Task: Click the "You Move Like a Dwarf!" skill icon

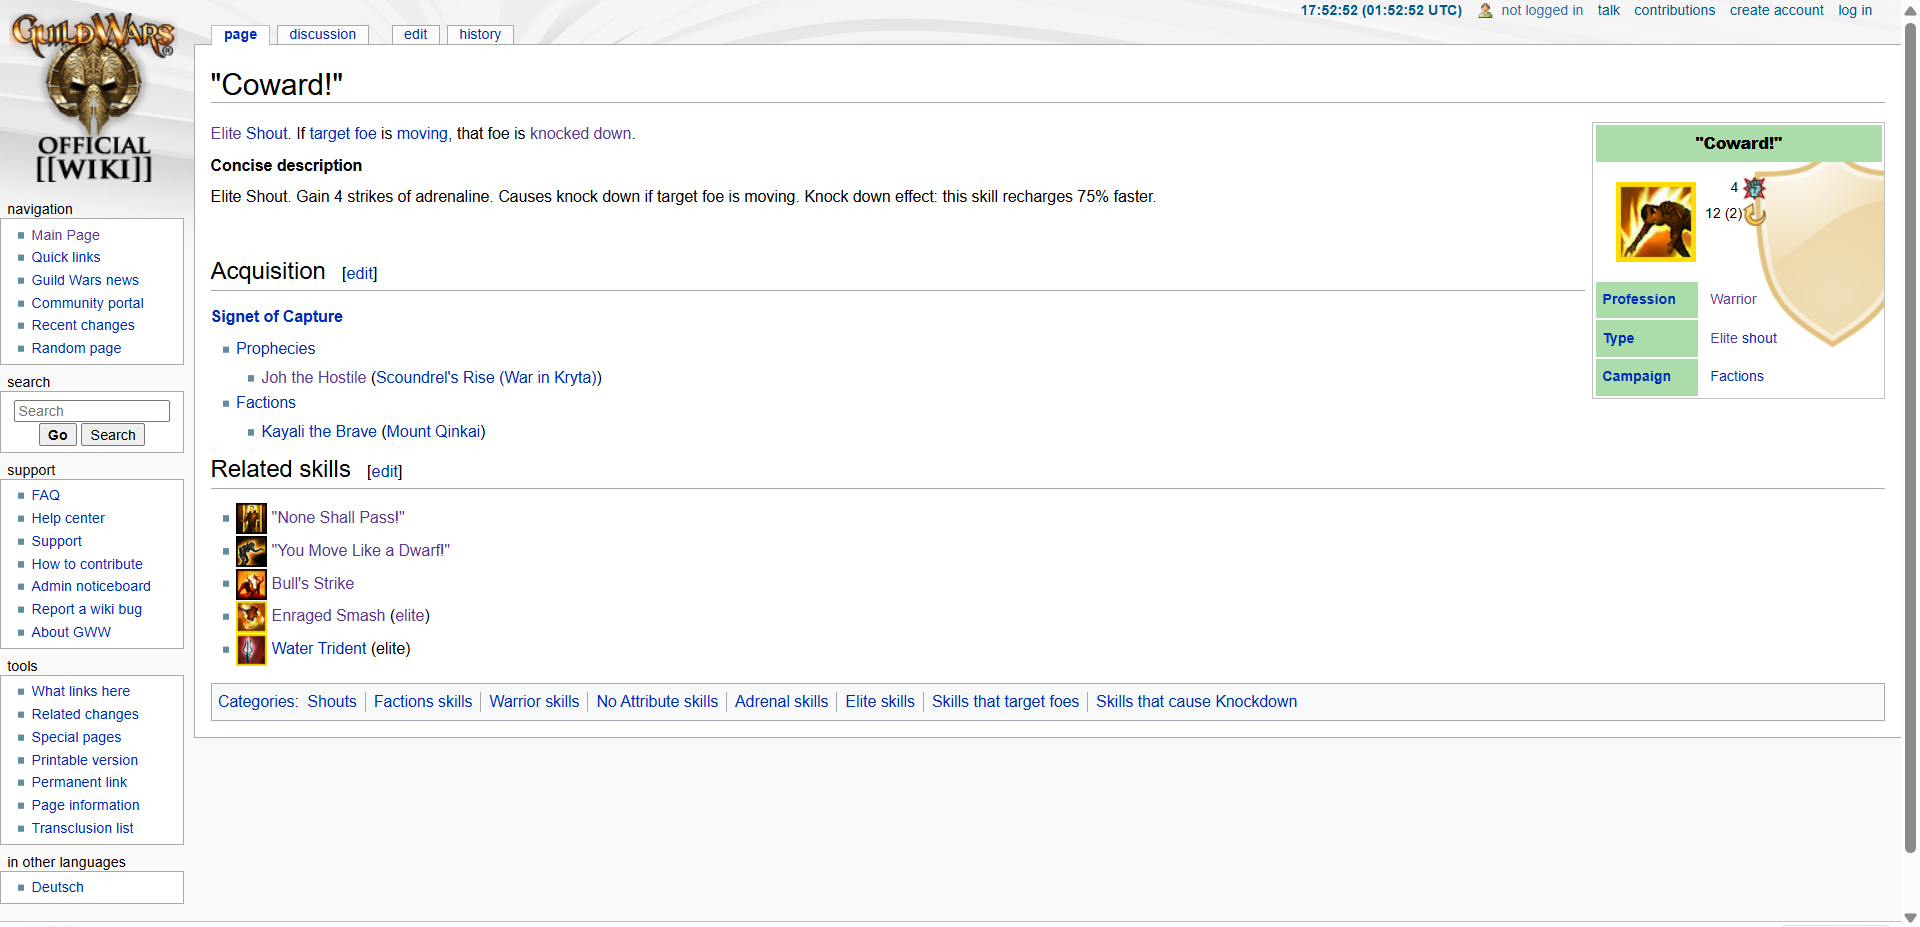Action: (251, 551)
